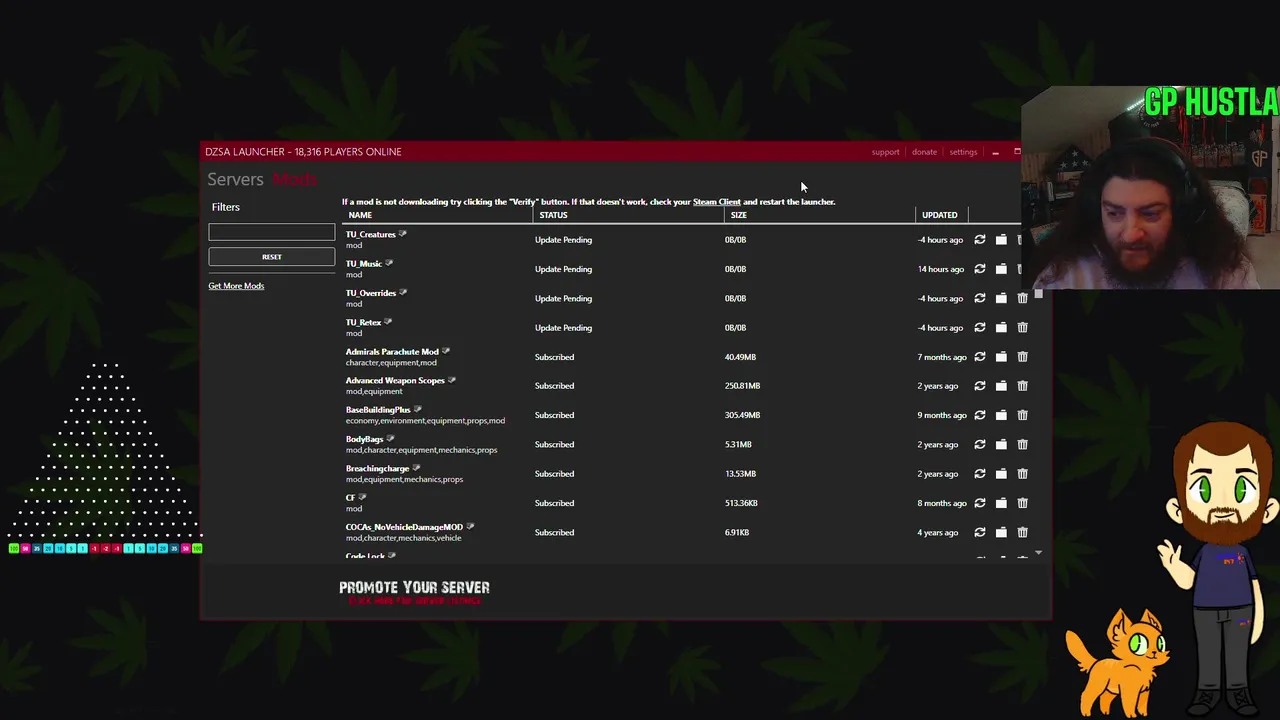Open folder for BaseBuildingPlus mod

[1001, 415]
